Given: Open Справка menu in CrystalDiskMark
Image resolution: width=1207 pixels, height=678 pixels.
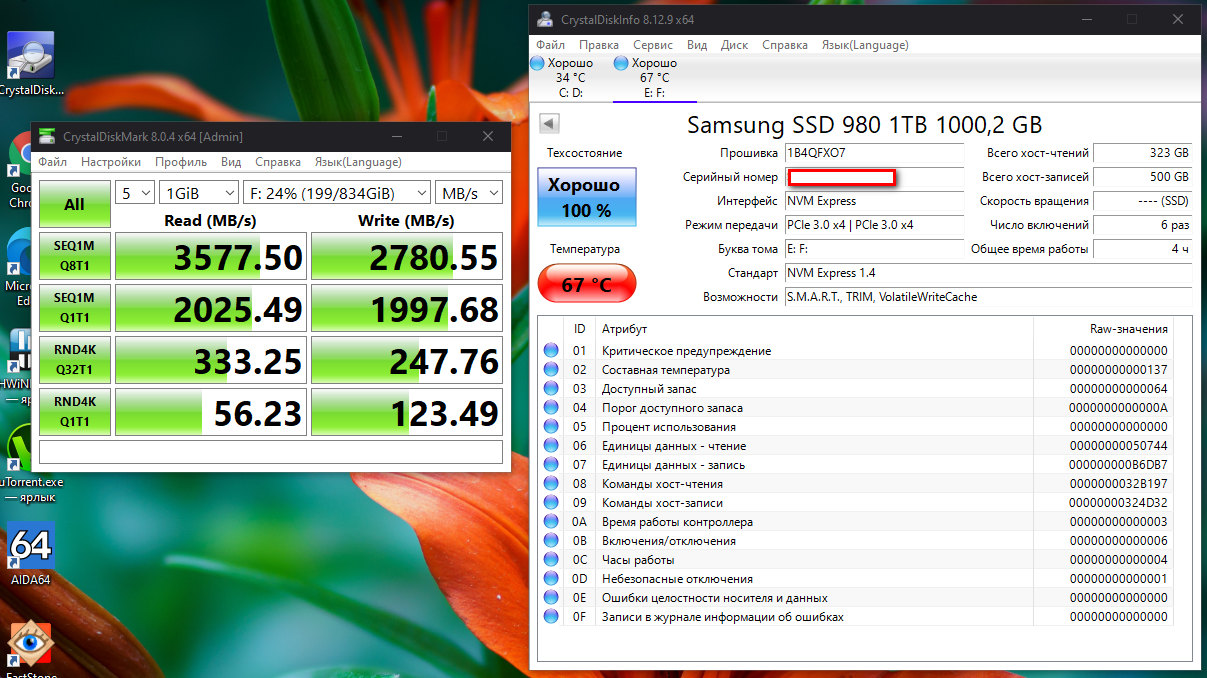Looking at the screenshot, I should [x=278, y=162].
